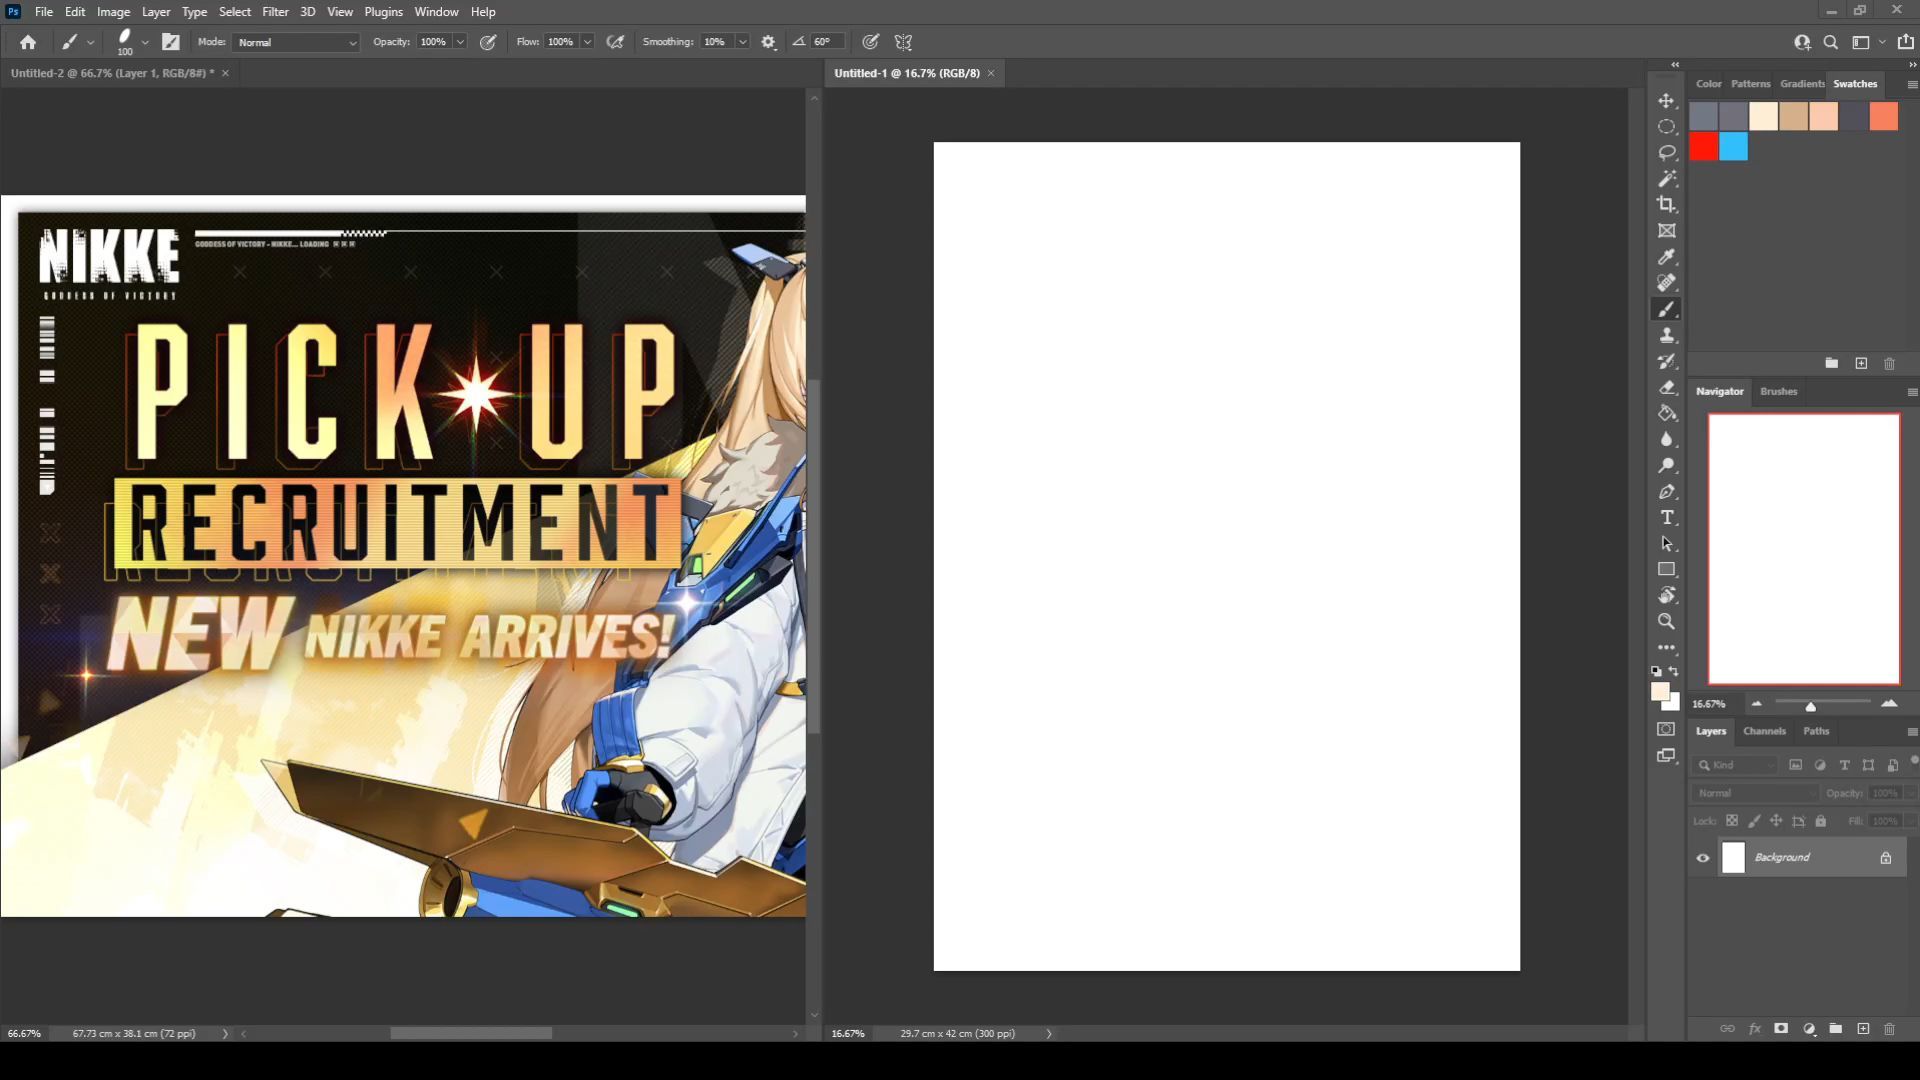Viewport: 1920px width, 1080px height.
Task: Open the Brush Preset picker arrow
Action: click(145, 42)
